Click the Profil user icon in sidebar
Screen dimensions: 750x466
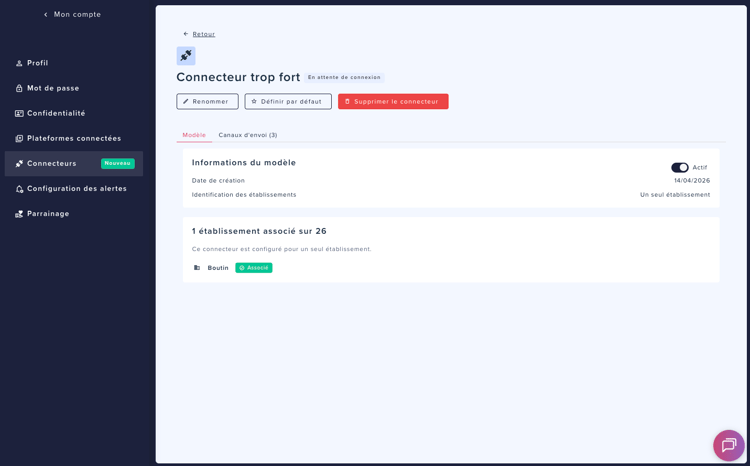coord(19,63)
